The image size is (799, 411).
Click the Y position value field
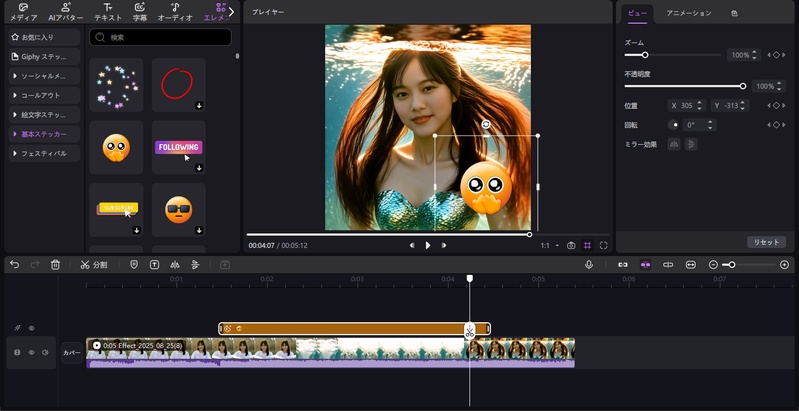click(730, 106)
